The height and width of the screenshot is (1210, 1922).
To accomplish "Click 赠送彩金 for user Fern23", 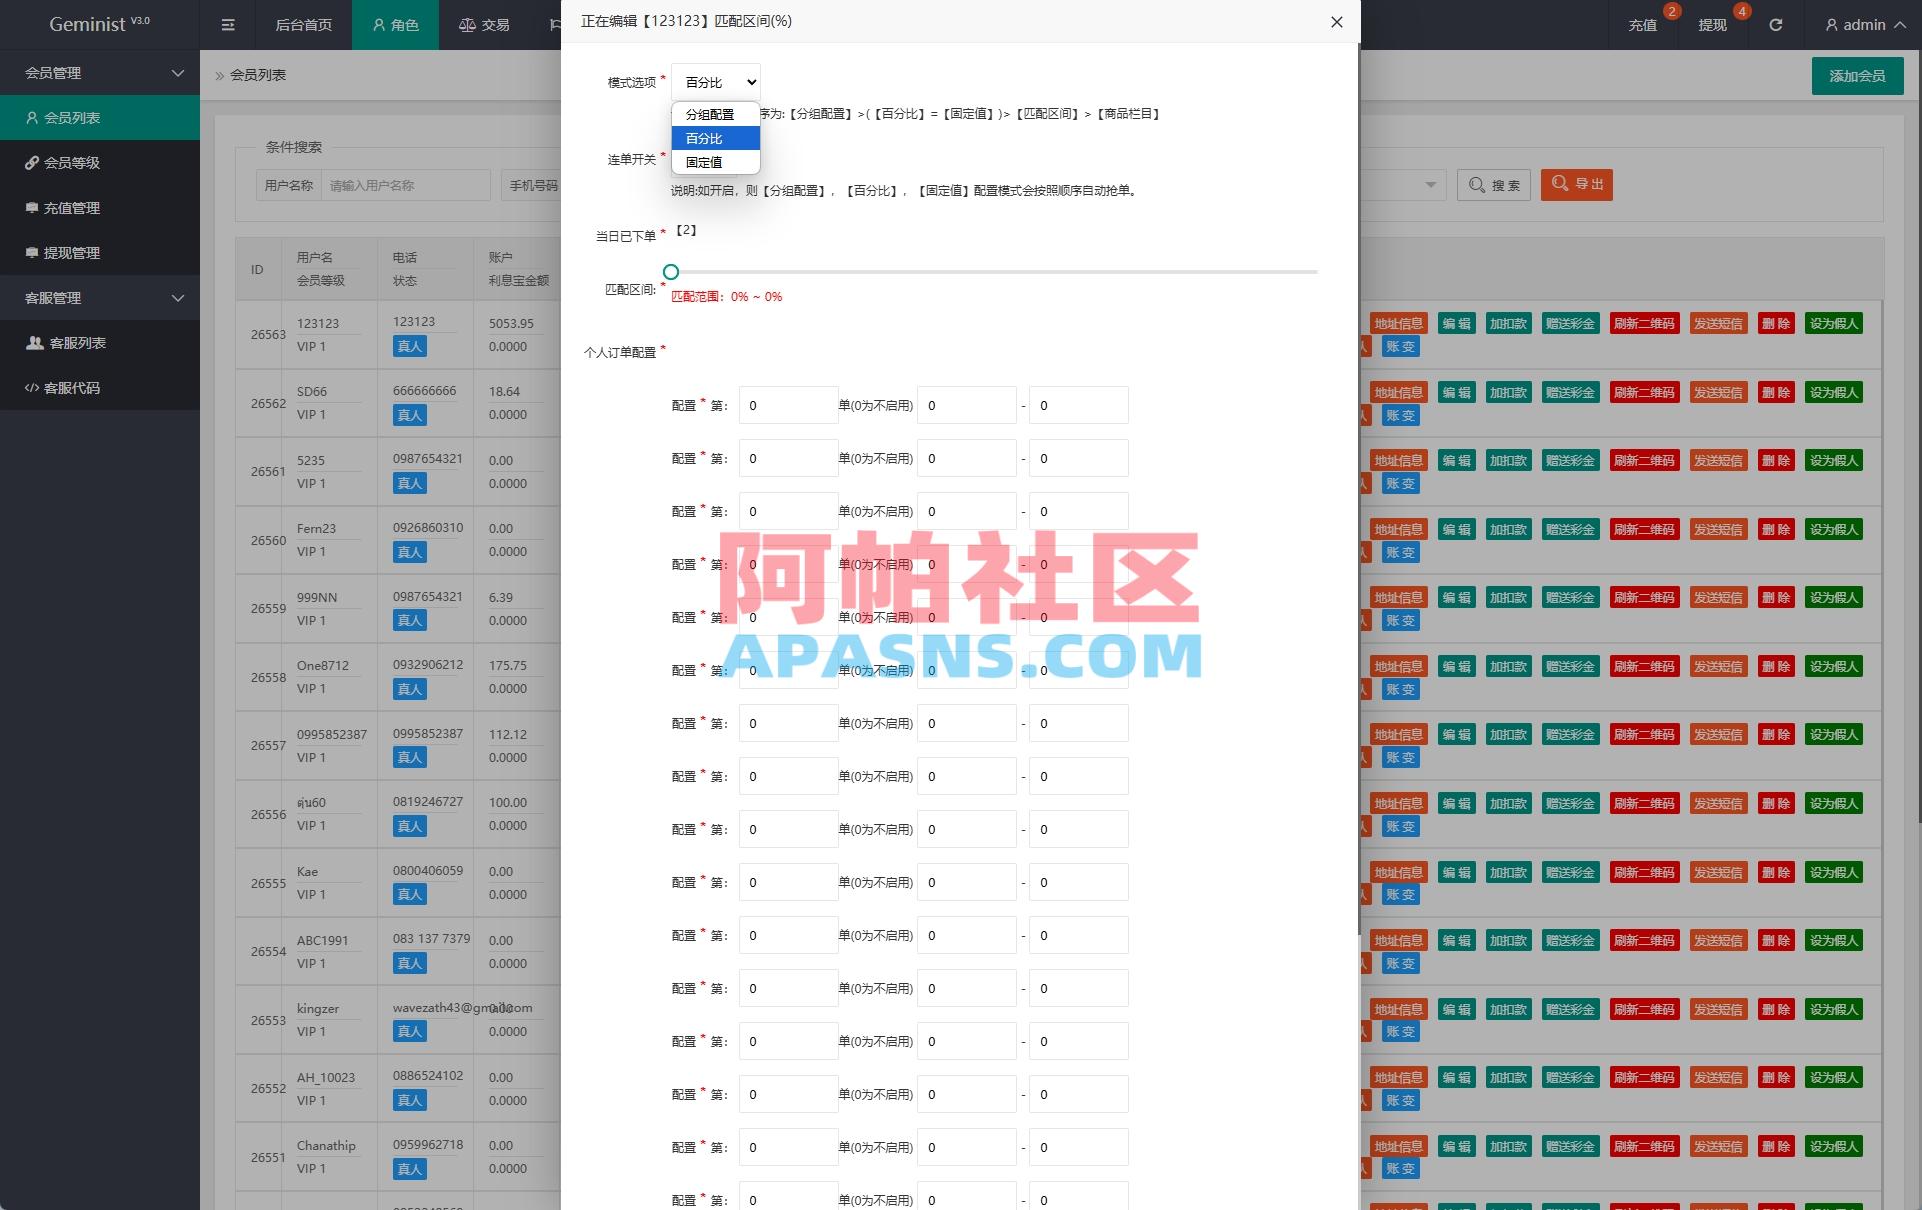I will coord(1570,529).
